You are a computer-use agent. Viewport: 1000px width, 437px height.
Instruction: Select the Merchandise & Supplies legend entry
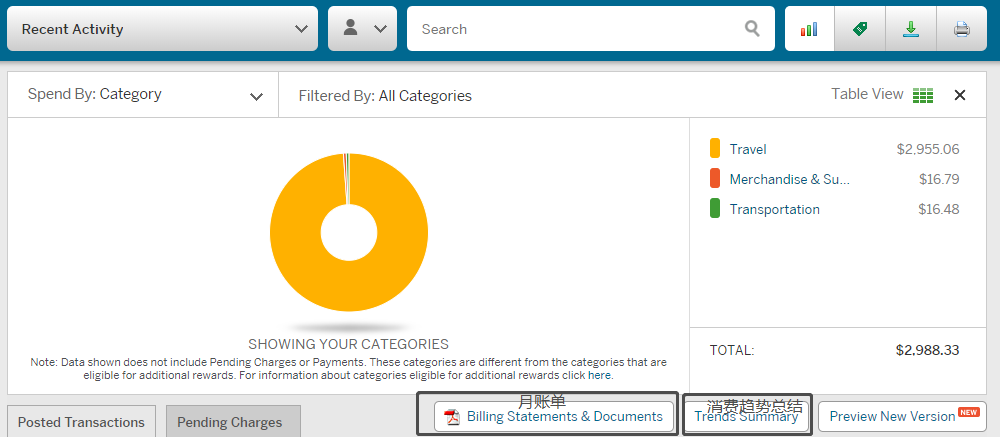pyautogui.click(x=788, y=179)
